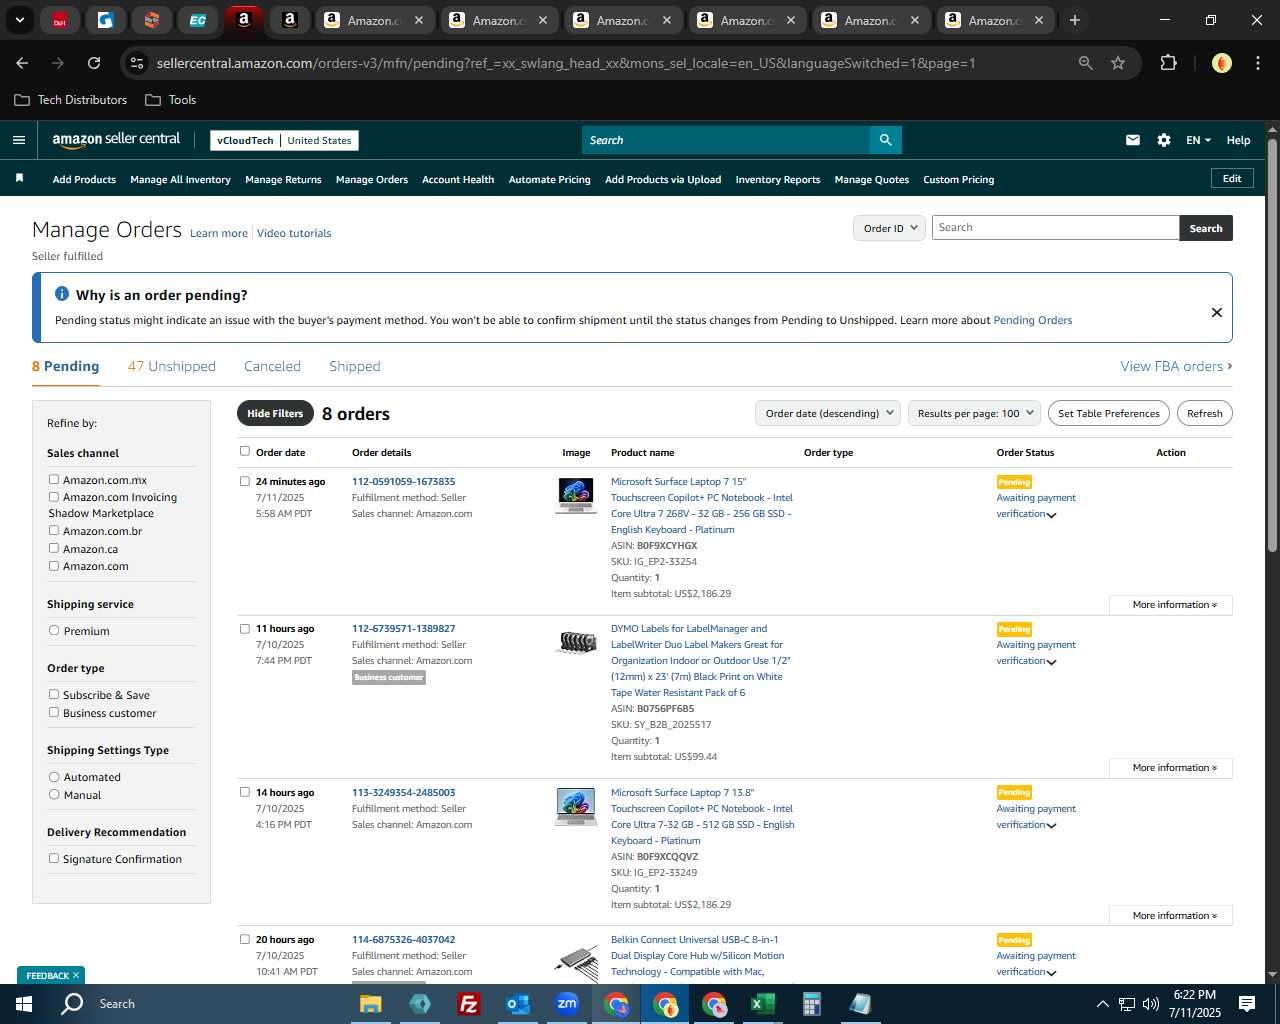Open Outlook from the taskbar
This screenshot has height=1024, width=1280.
click(x=518, y=1004)
